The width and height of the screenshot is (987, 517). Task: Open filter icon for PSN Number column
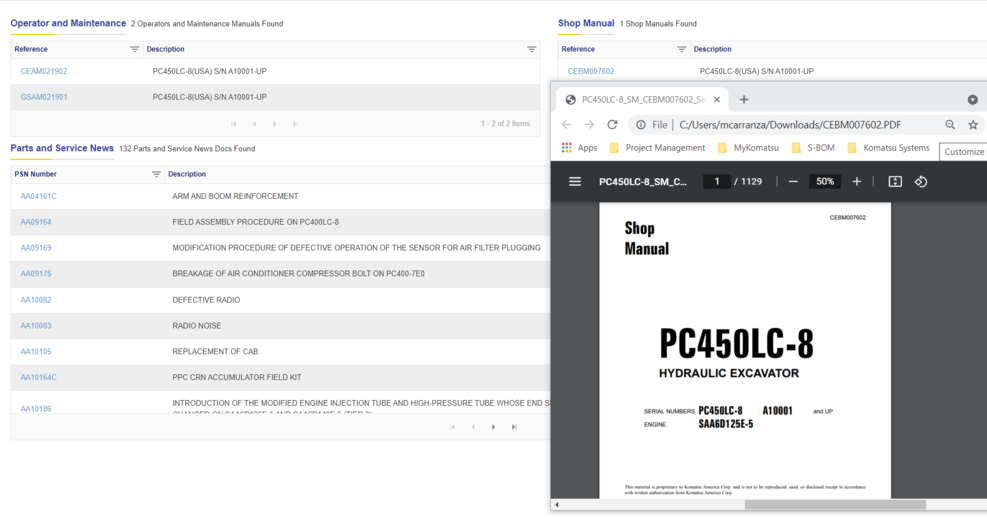click(x=156, y=174)
